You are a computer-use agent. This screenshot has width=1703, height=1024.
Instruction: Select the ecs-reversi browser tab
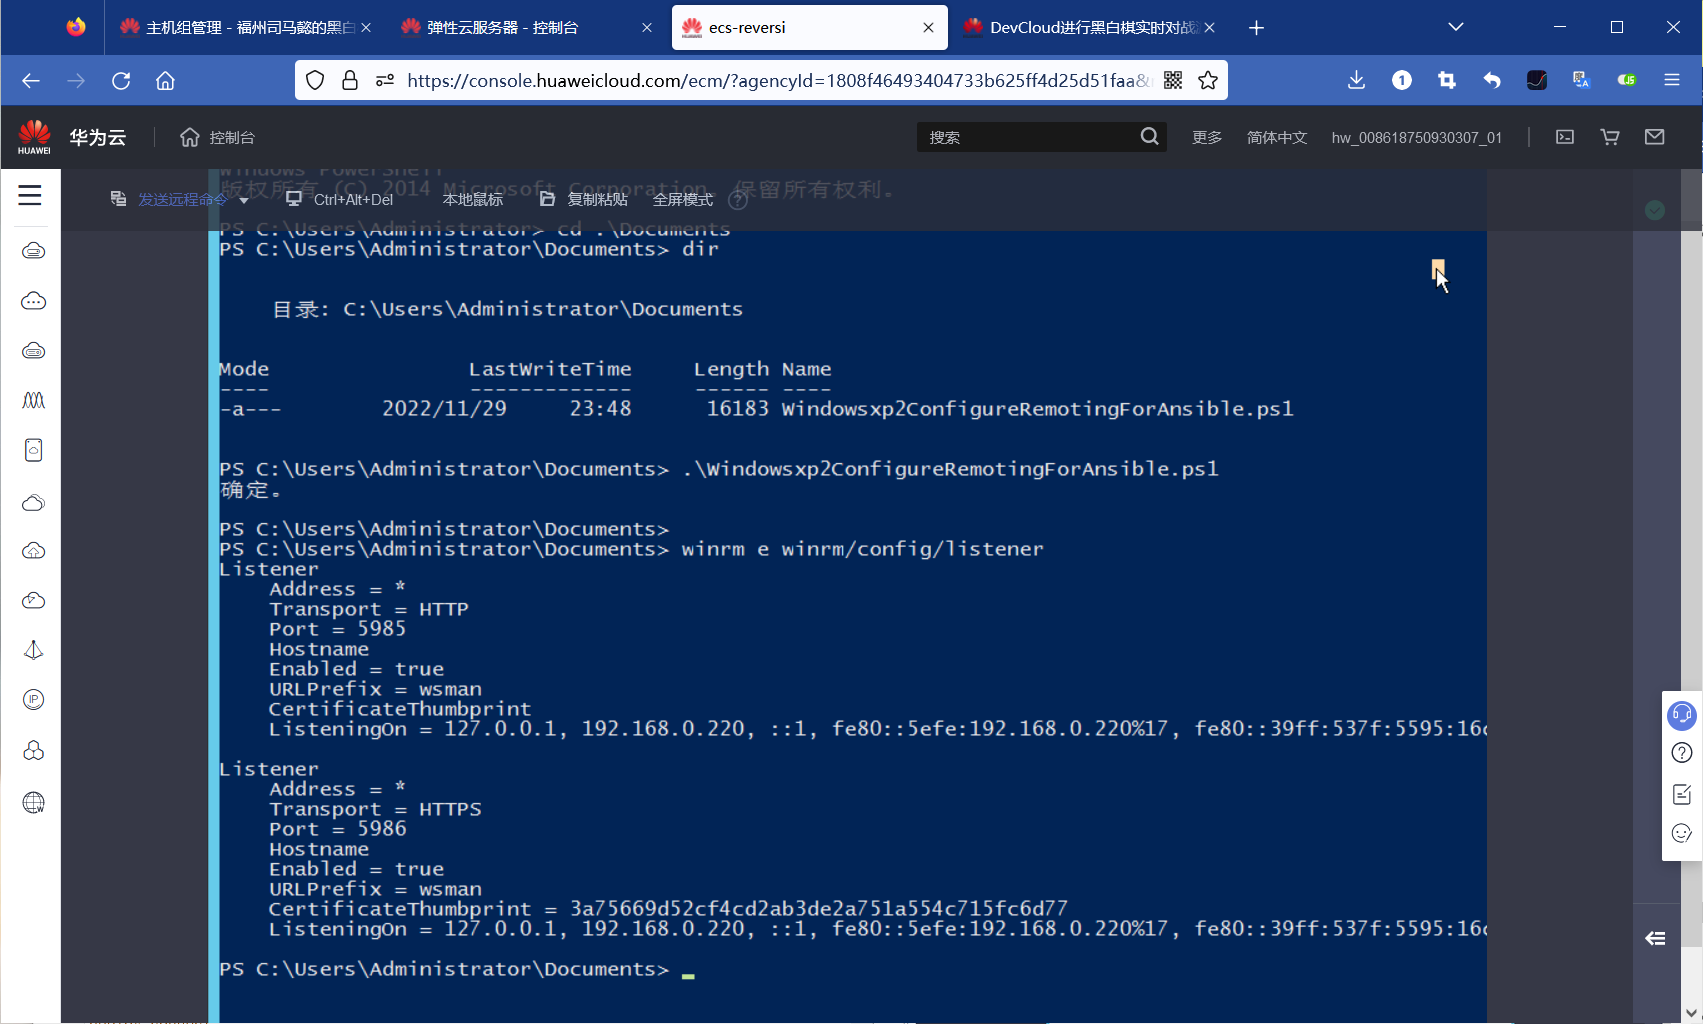pyautogui.click(x=809, y=27)
